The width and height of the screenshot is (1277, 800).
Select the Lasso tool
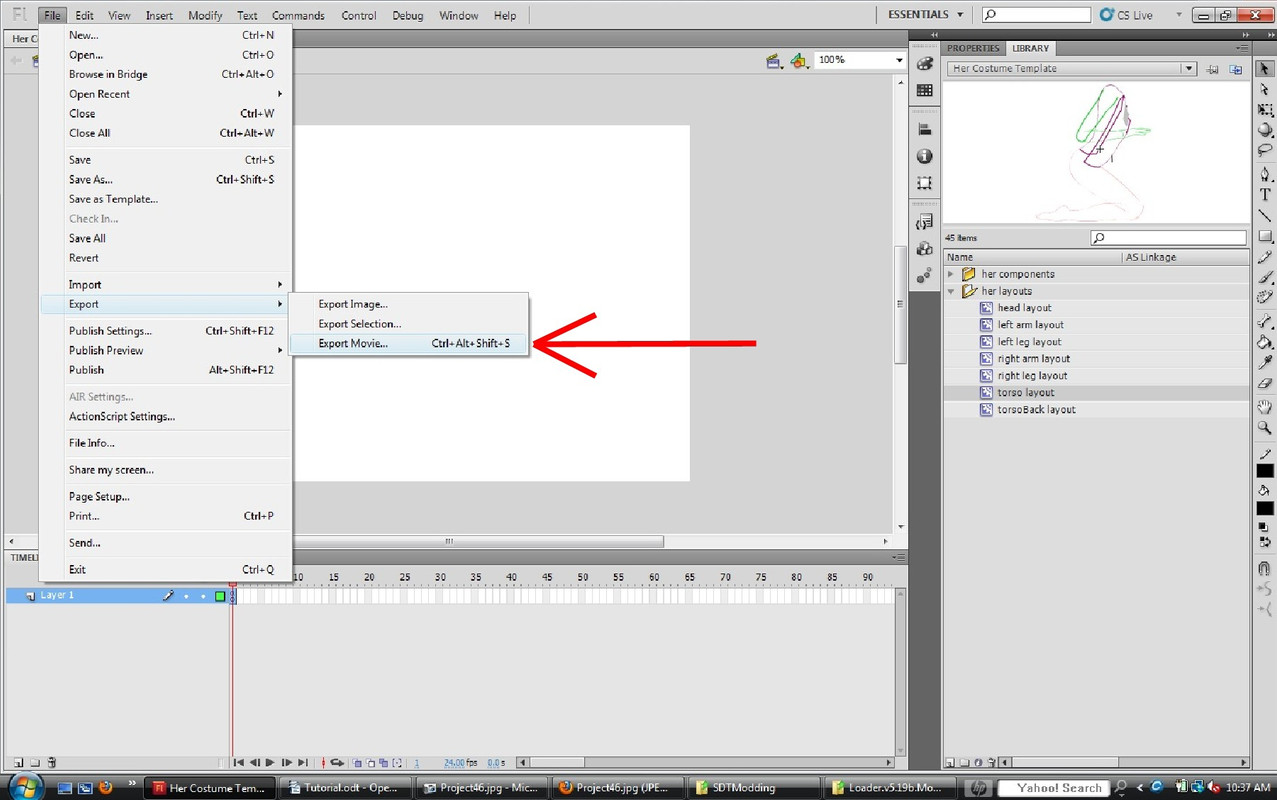pos(1265,150)
